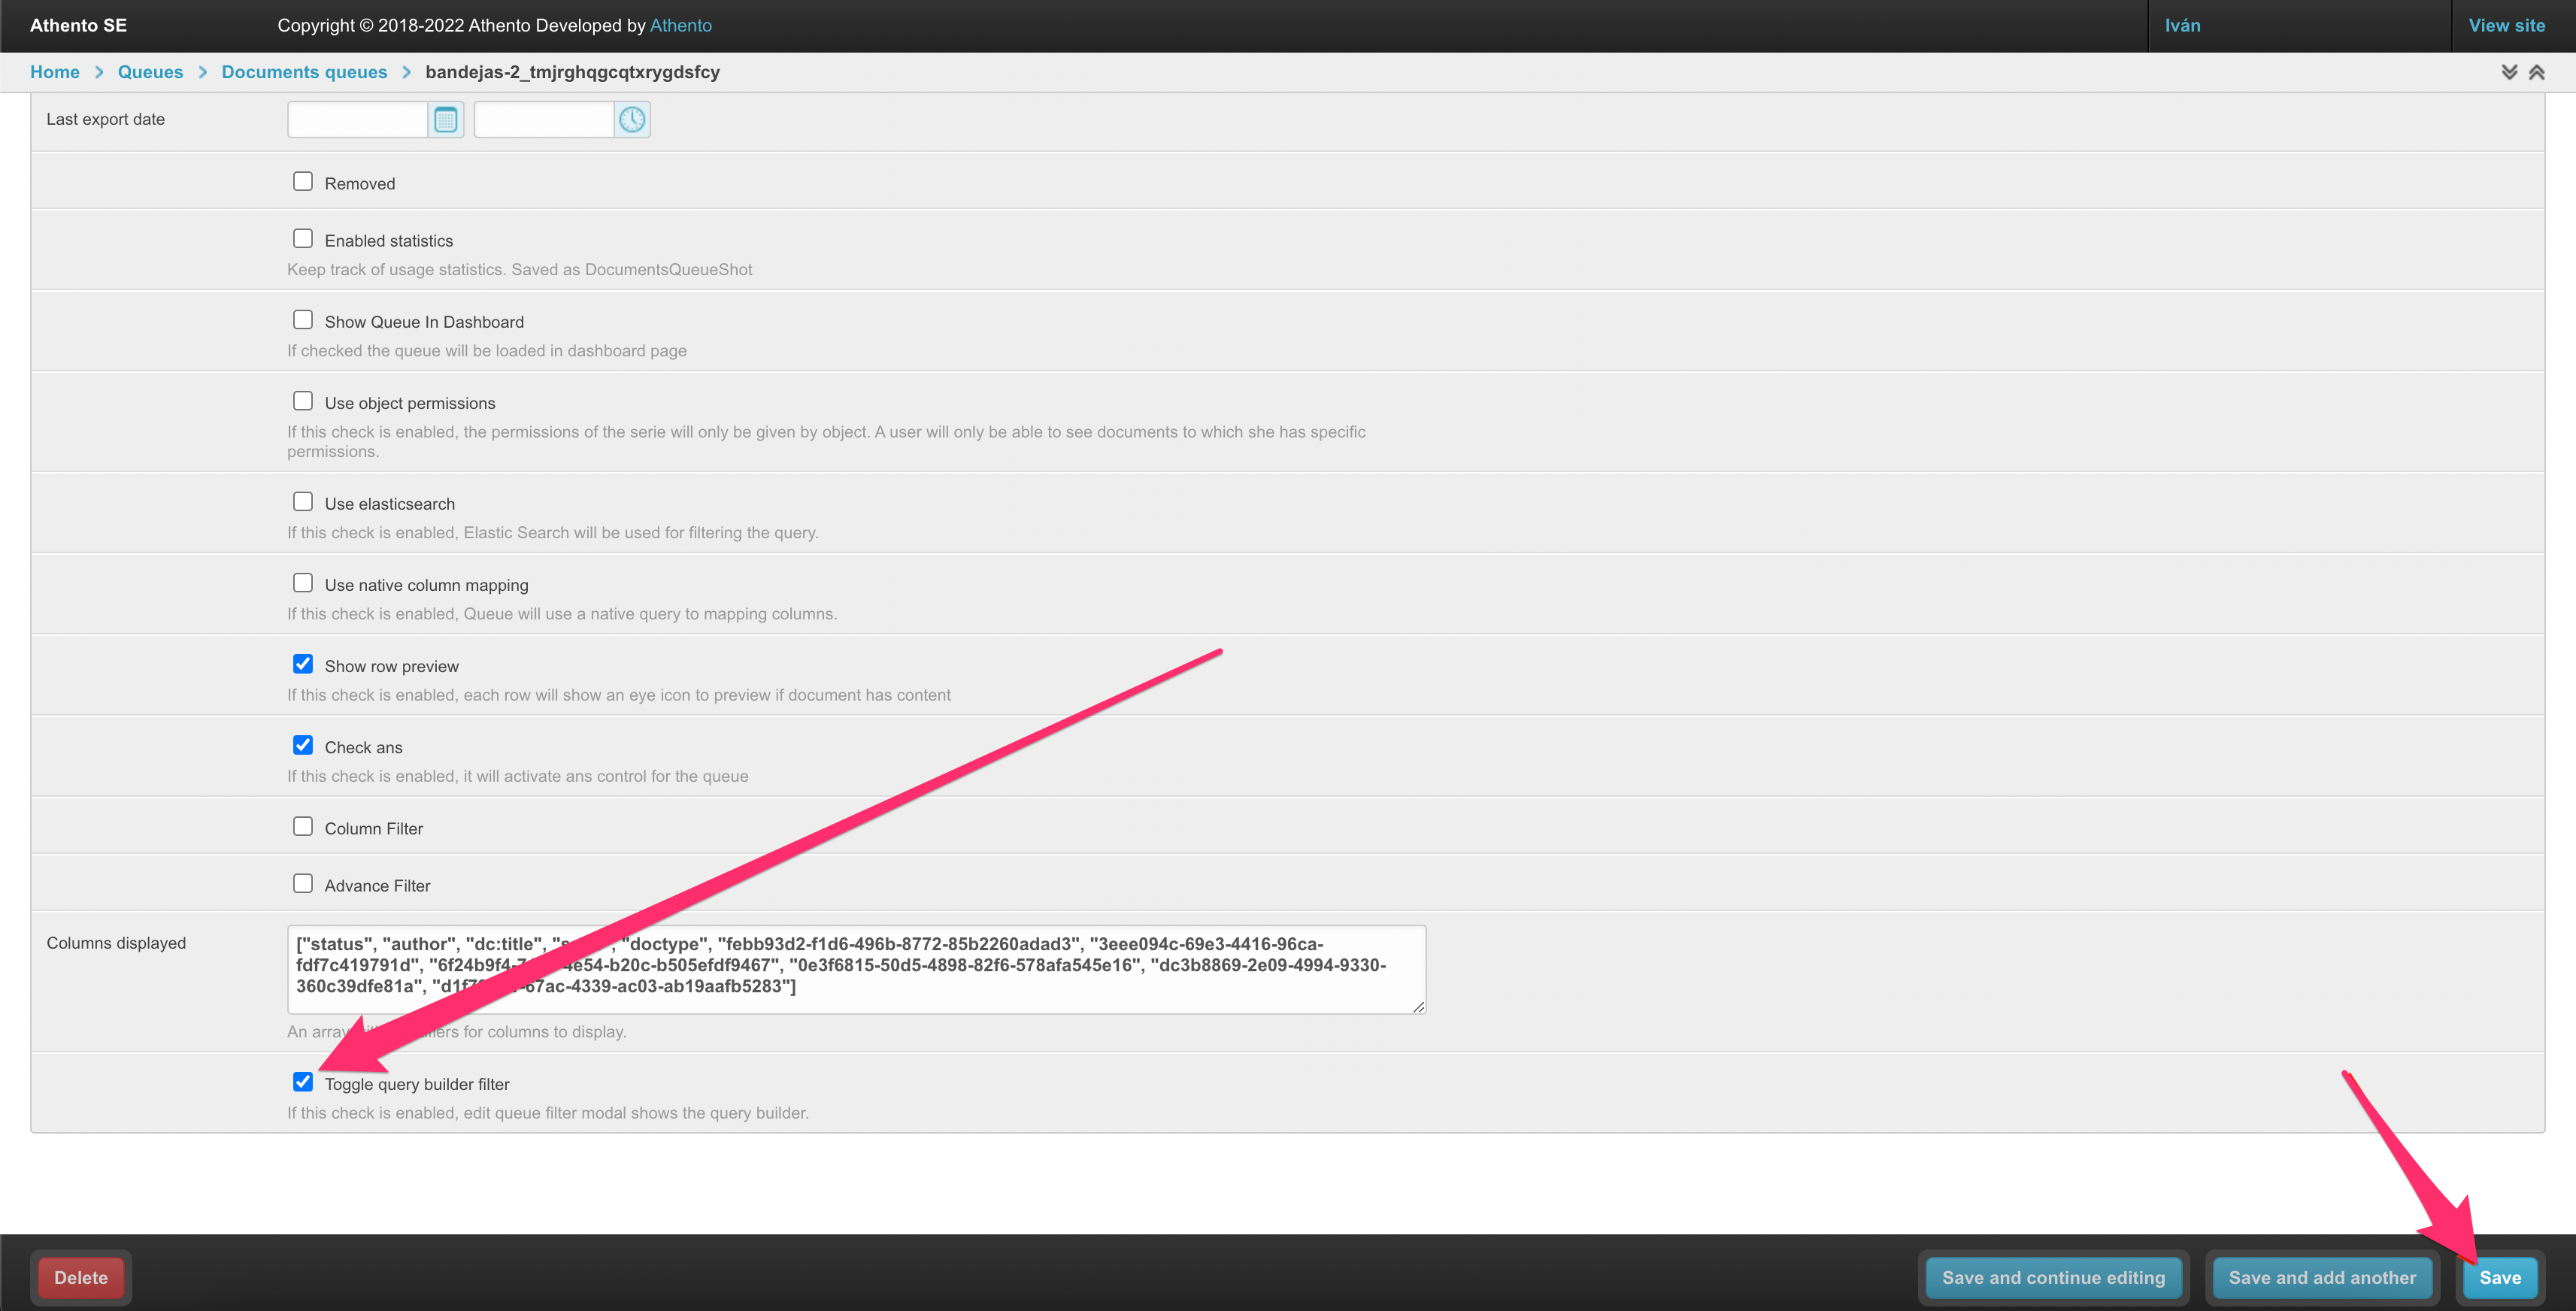The image size is (2576, 1311).
Task: Click the Athento copyright link
Action: coord(680,23)
